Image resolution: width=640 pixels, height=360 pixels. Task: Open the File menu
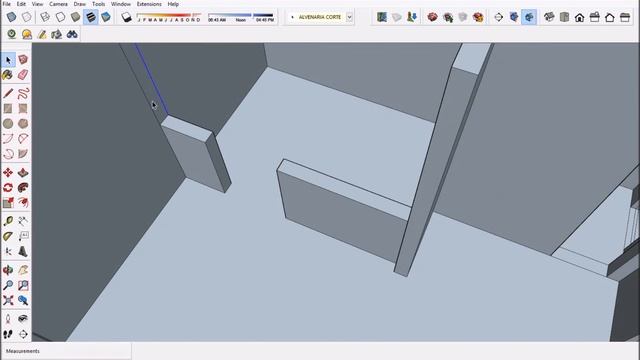[x=7, y=4]
